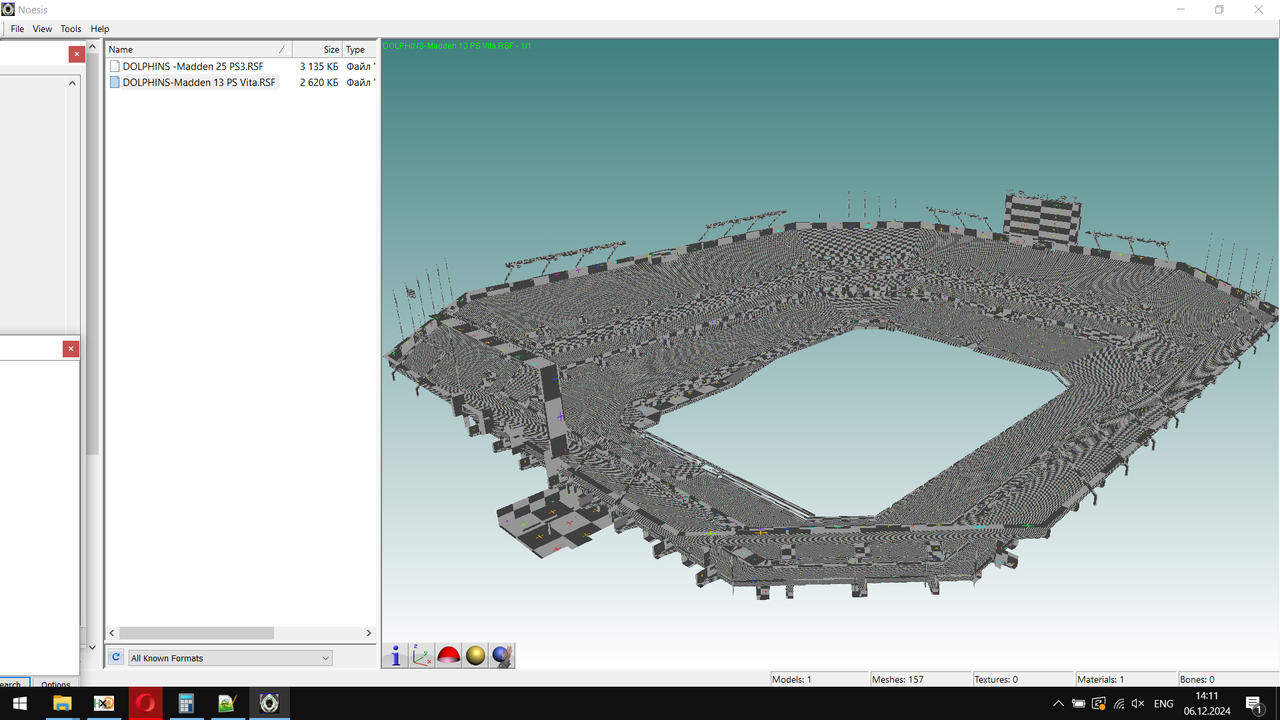
Task: Open the File menu
Action: click(17, 29)
